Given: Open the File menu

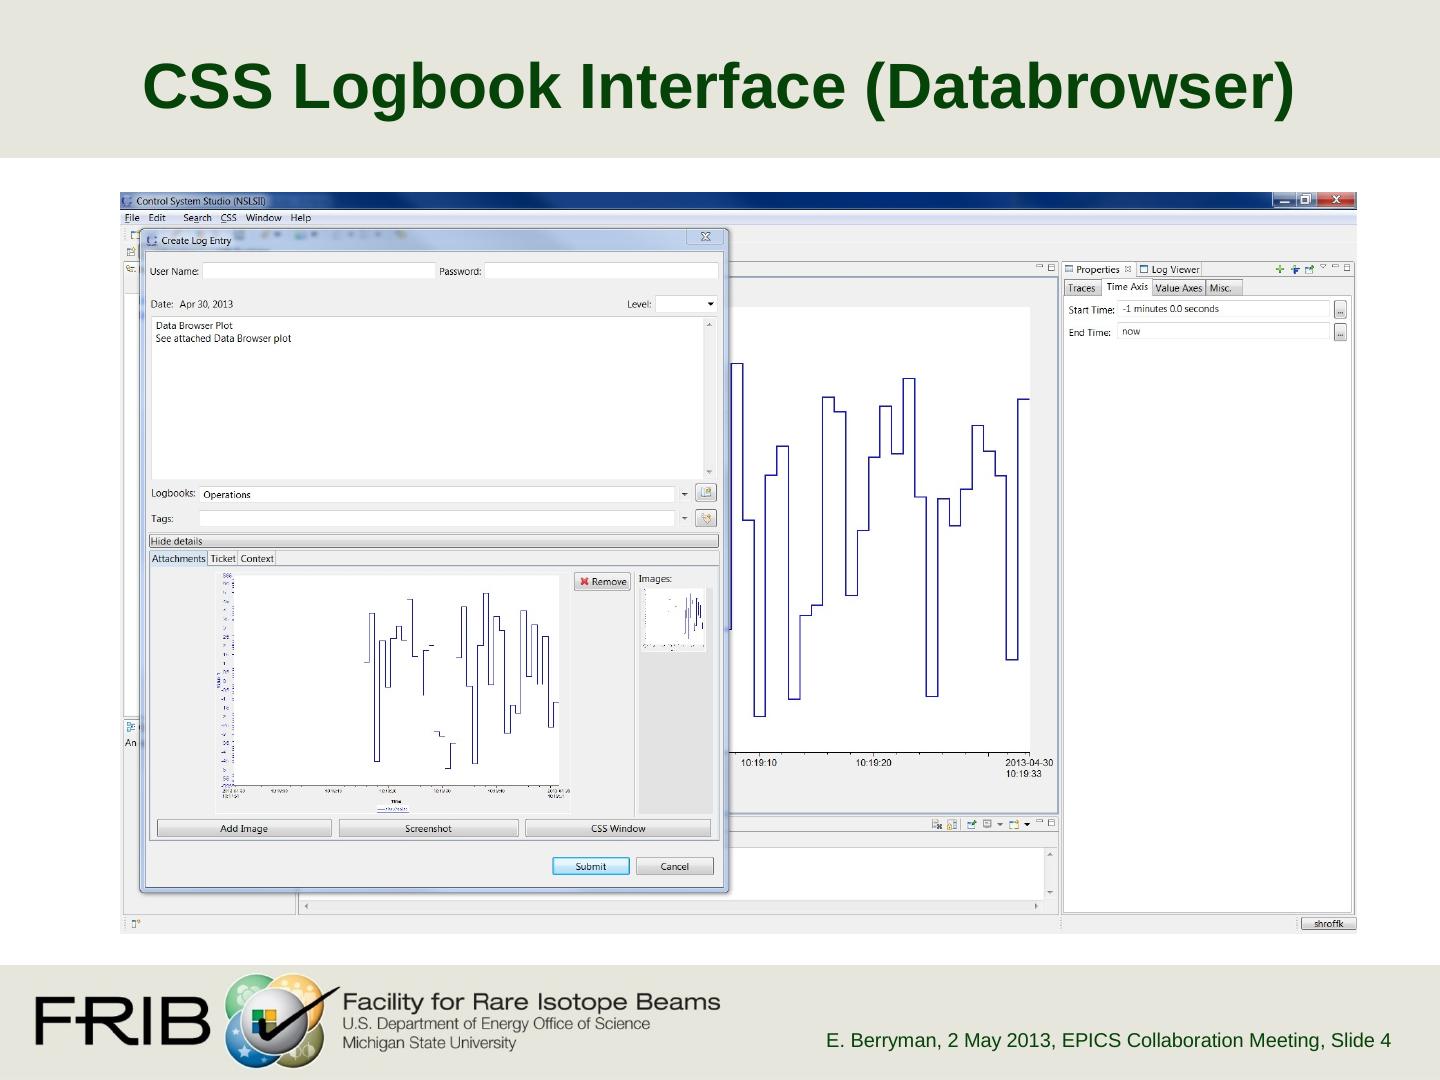Looking at the screenshot, I should tap(132, 218).
